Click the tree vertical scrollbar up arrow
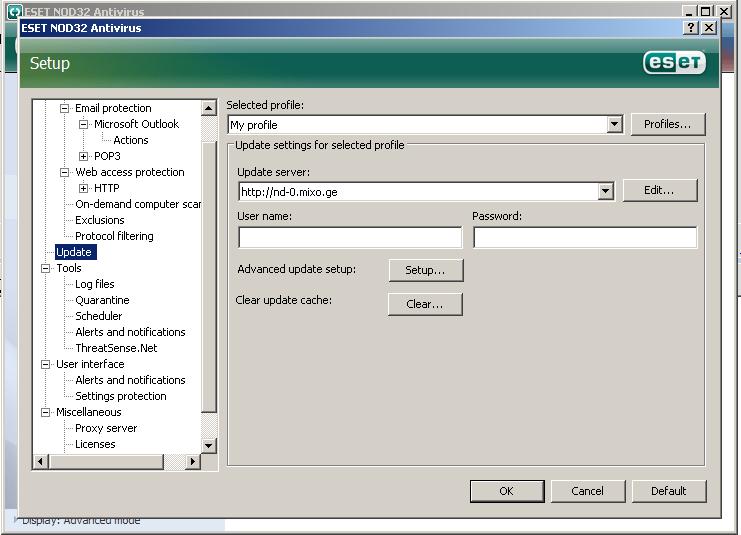The image size is (741, 535). pyautogui.click(x=208, y=108)
